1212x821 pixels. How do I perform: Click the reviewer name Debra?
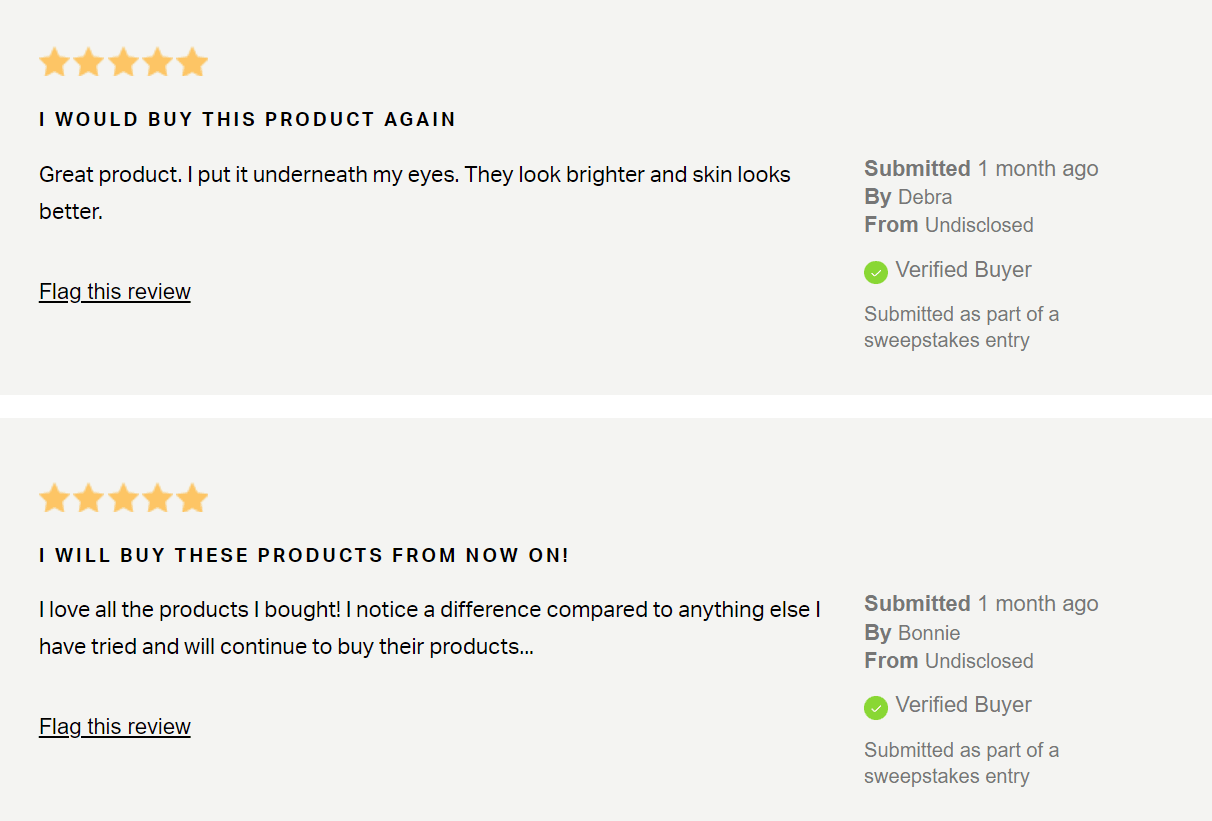point(925,197)
